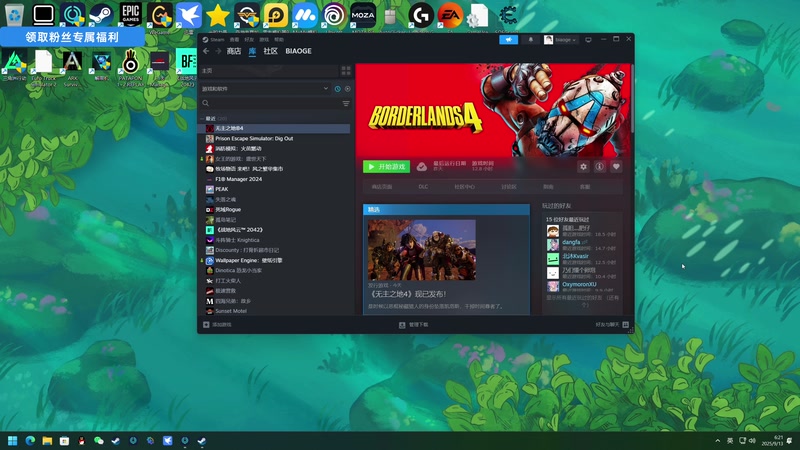Open the 查看 view menu
The height and width of the screenshot is (450, 800).
coord(234,39)
